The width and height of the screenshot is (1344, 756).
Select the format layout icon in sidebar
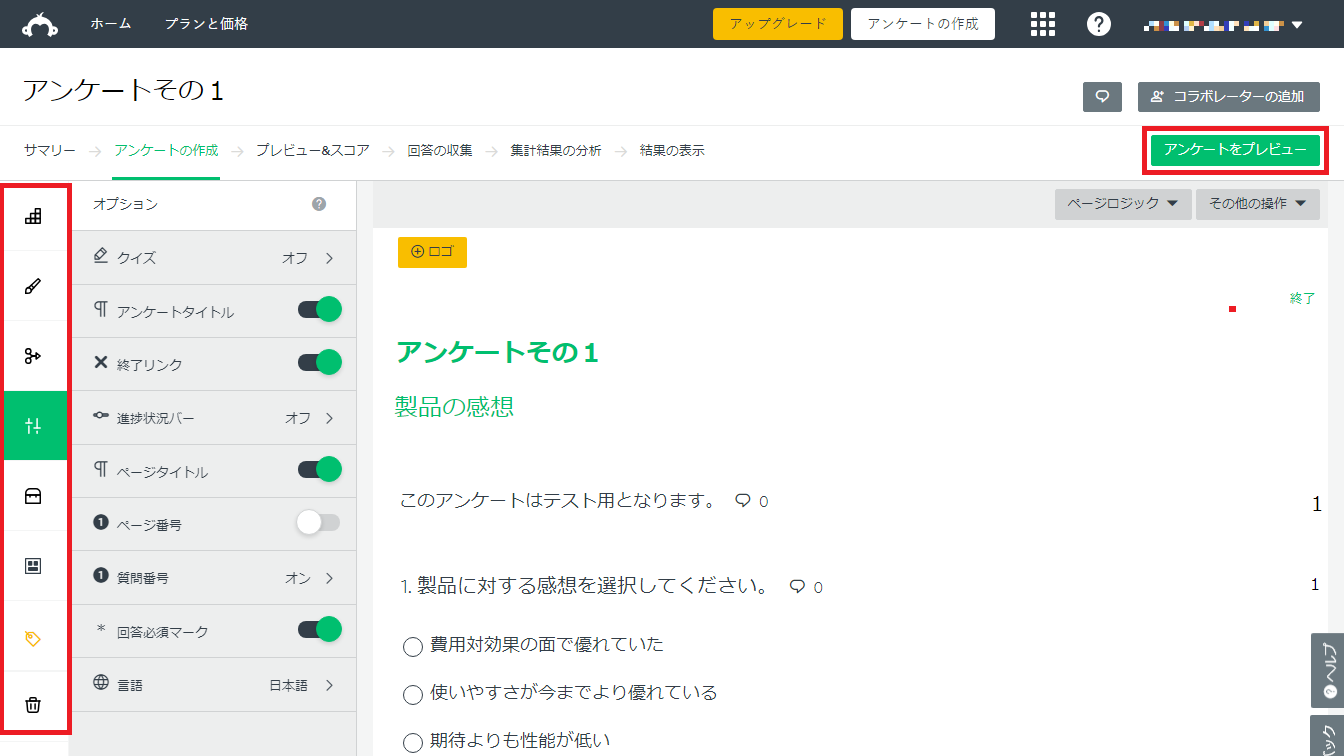tap(35, 564)
